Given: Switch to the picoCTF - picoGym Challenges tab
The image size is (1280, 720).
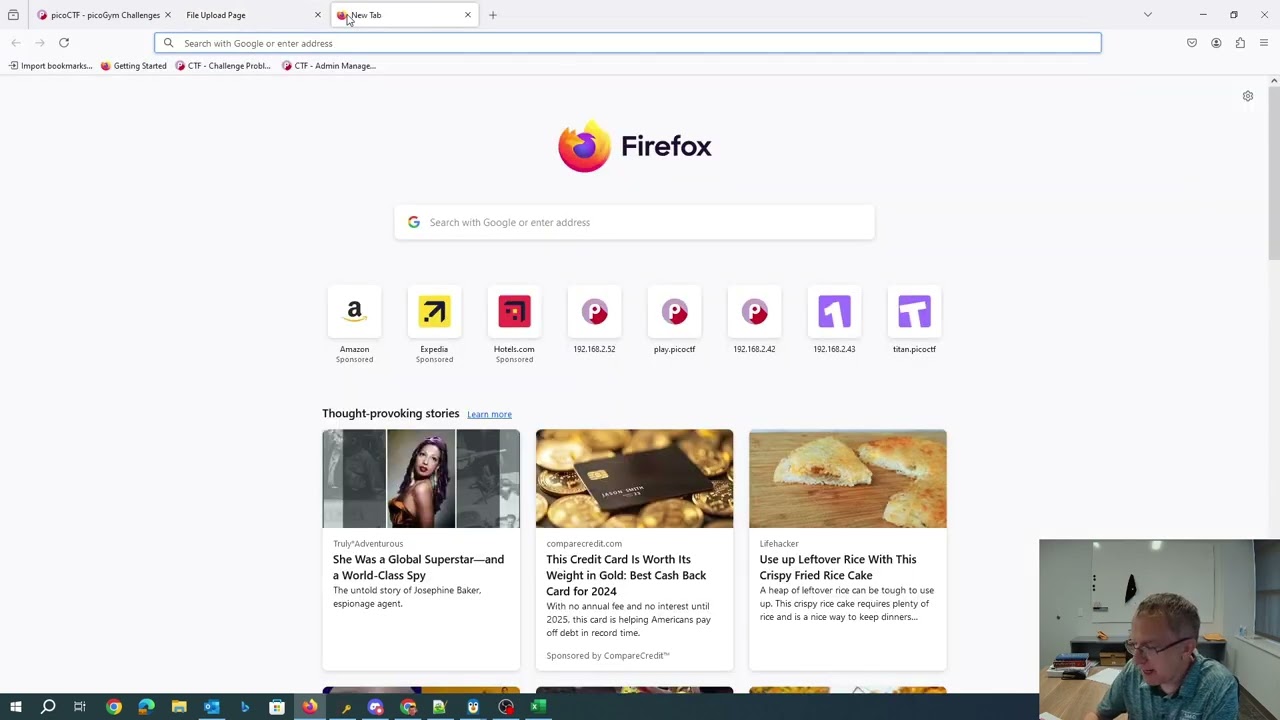Looking at the screenshot, I should coord(103,15).
